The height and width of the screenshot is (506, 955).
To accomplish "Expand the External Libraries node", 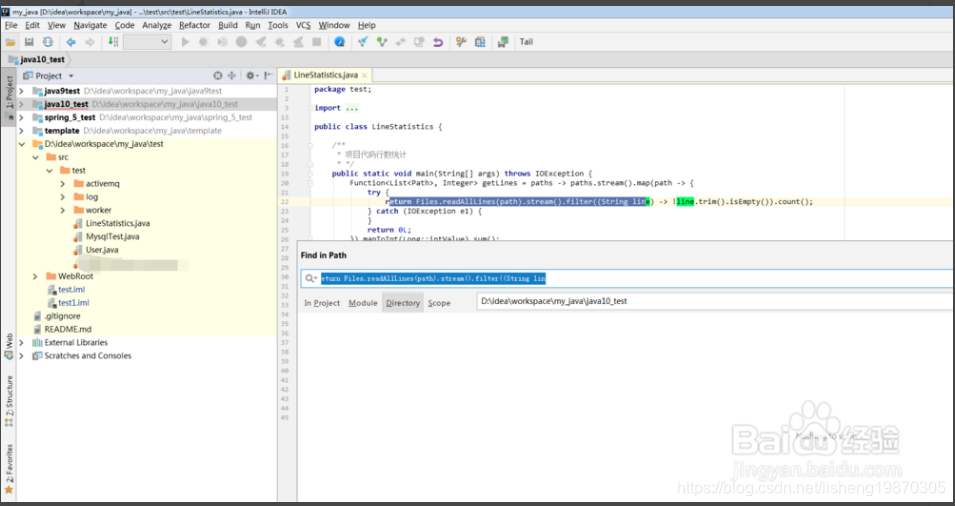I will coord(22,343).
